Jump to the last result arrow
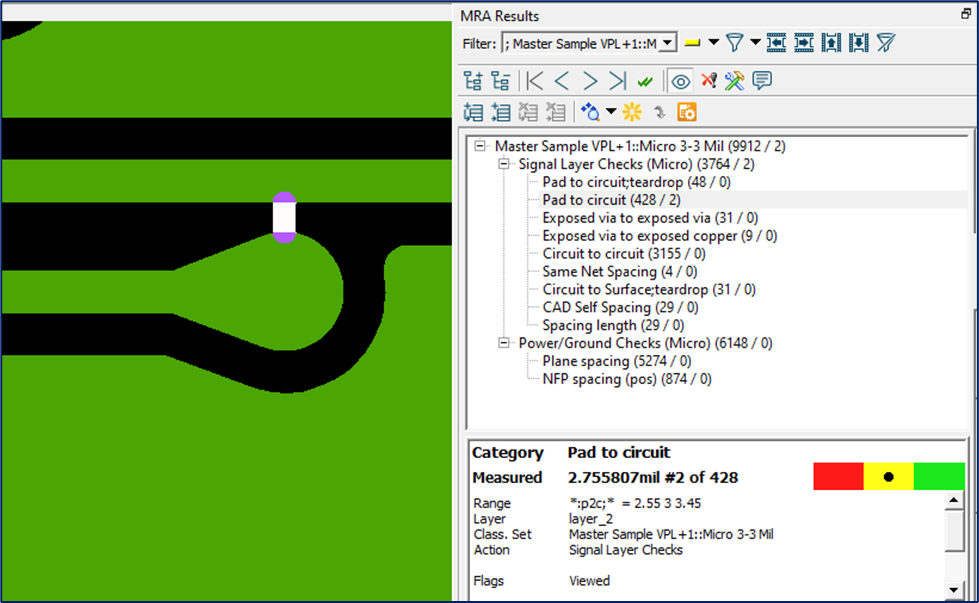The height and width of the screenshot is (603, 979). click(617, 81)
